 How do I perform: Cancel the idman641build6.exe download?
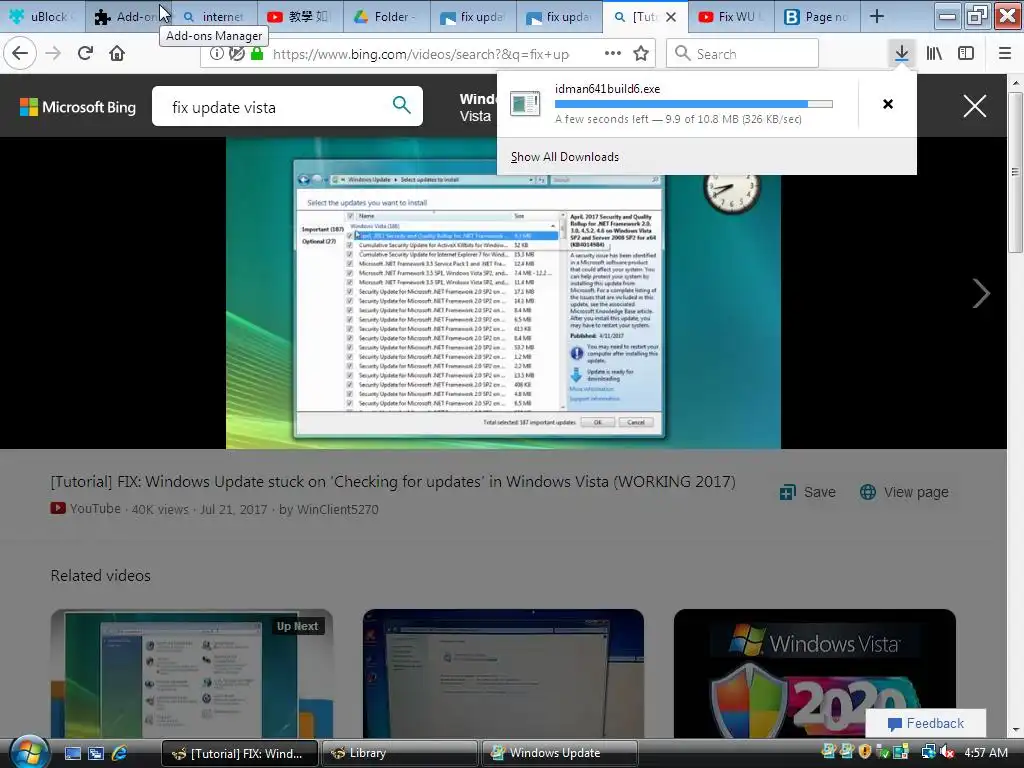[888, 104]
